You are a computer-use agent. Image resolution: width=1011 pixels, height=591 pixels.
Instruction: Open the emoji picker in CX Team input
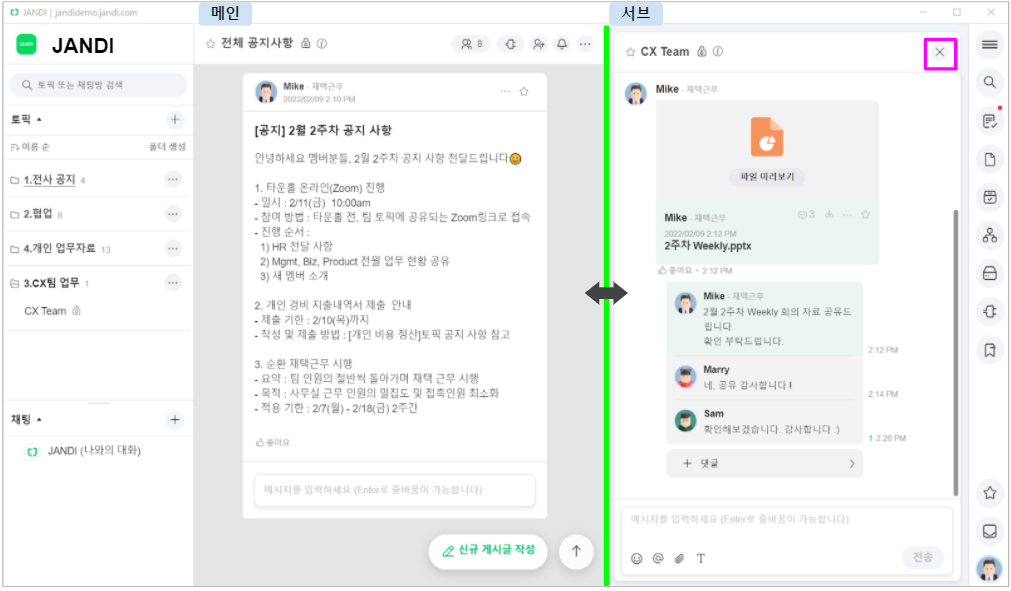point(636,559)
